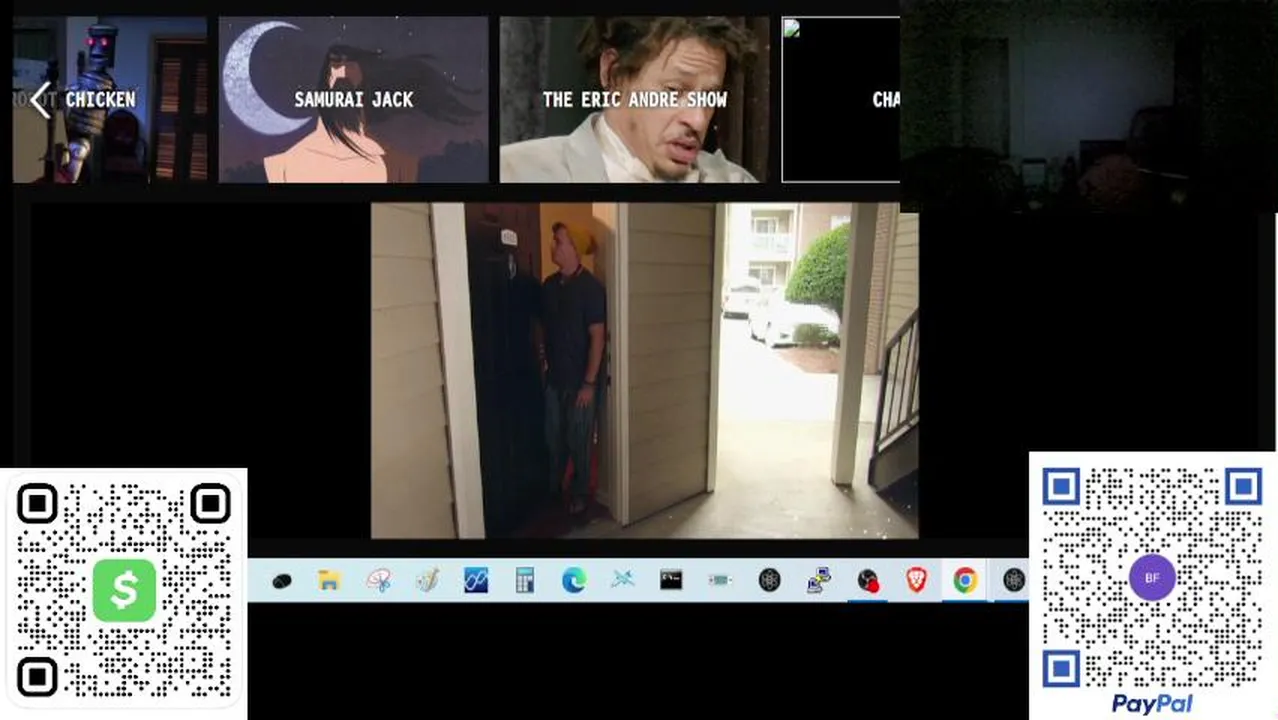This screenshot has height=720, width=1278.
Task: Click the Cash App QR code
Action: 124,591
